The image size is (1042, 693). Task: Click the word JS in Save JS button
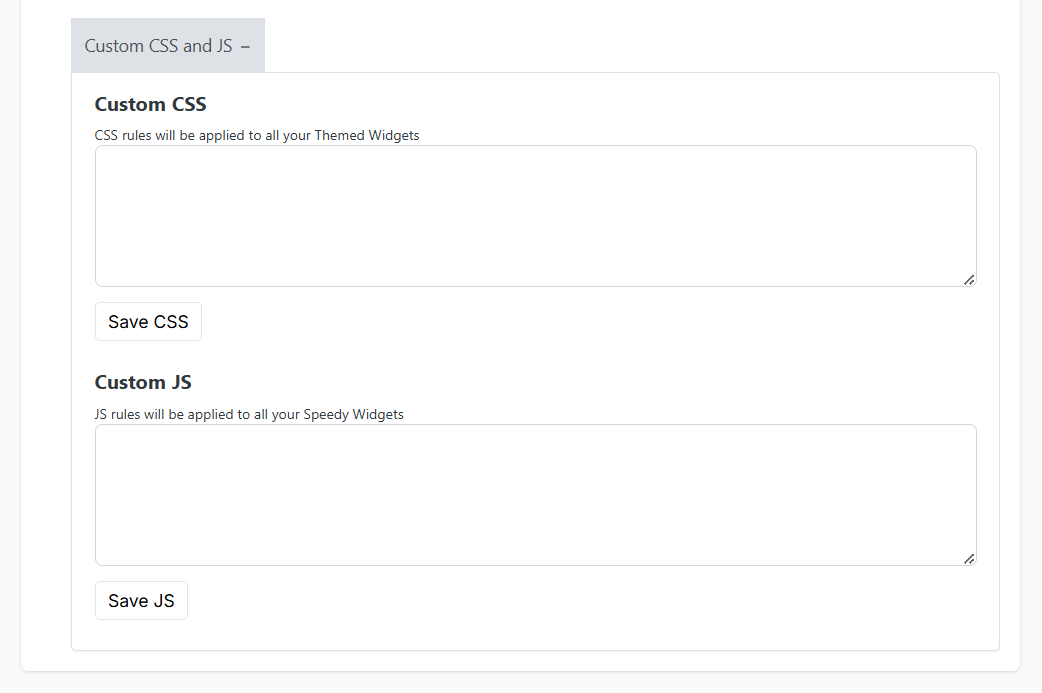[x=164, y=601]
